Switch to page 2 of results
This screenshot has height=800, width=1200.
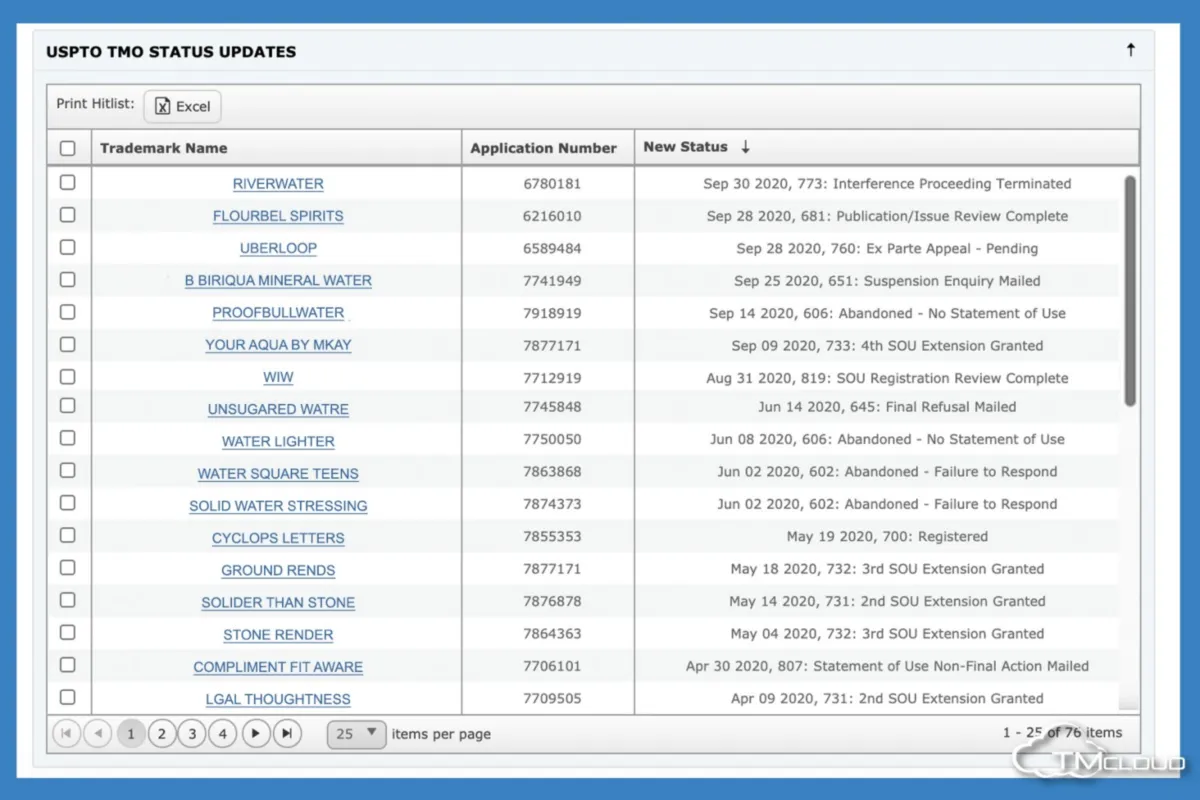161,734
